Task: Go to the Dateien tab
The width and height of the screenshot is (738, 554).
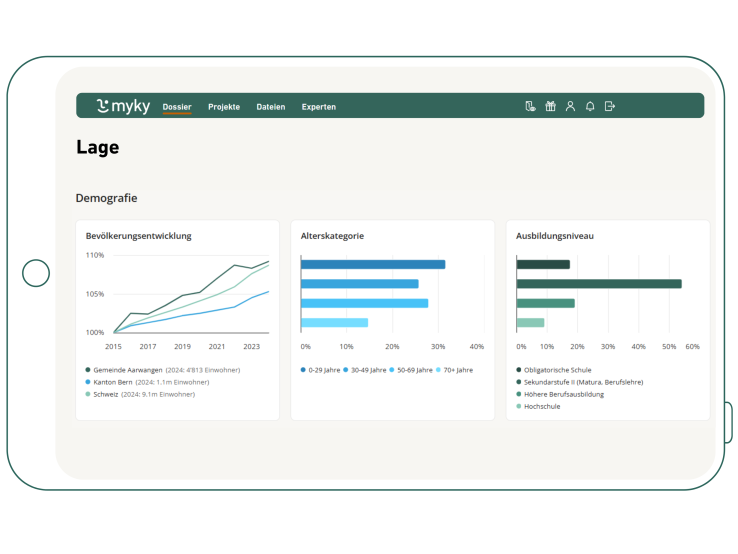Action: tap(270, 107)
